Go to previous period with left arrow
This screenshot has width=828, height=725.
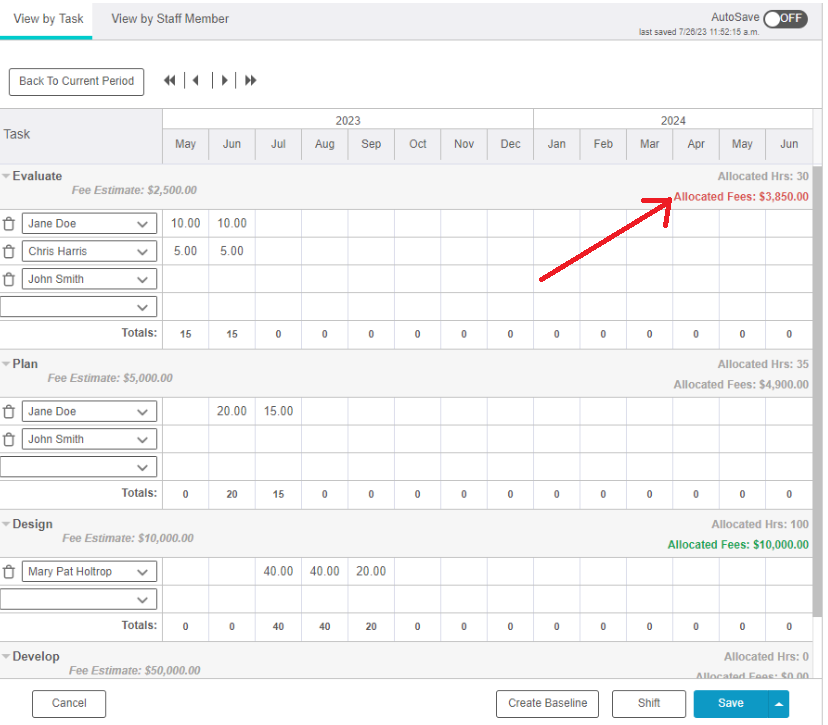pyautogui.click(x=196, y=81)
